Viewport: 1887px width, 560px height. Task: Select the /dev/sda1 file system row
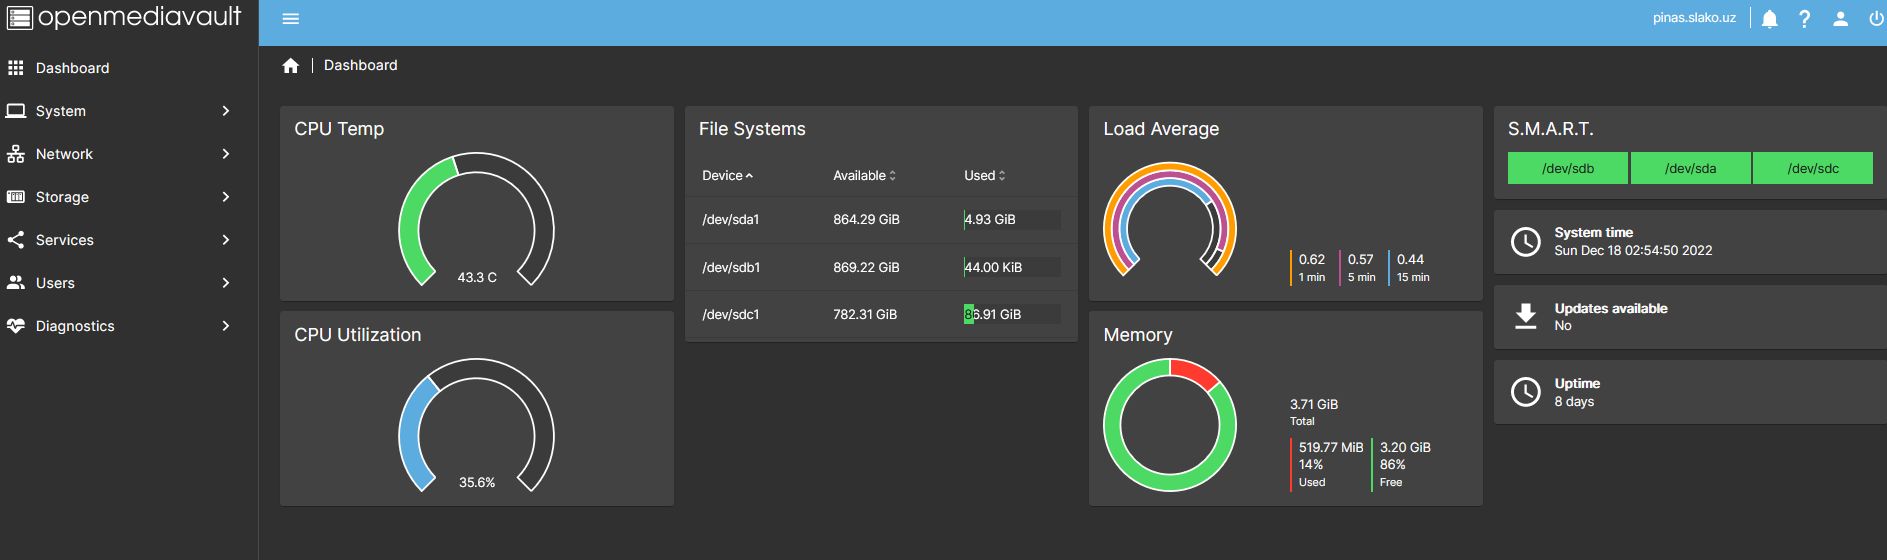[x=881, y=220]
